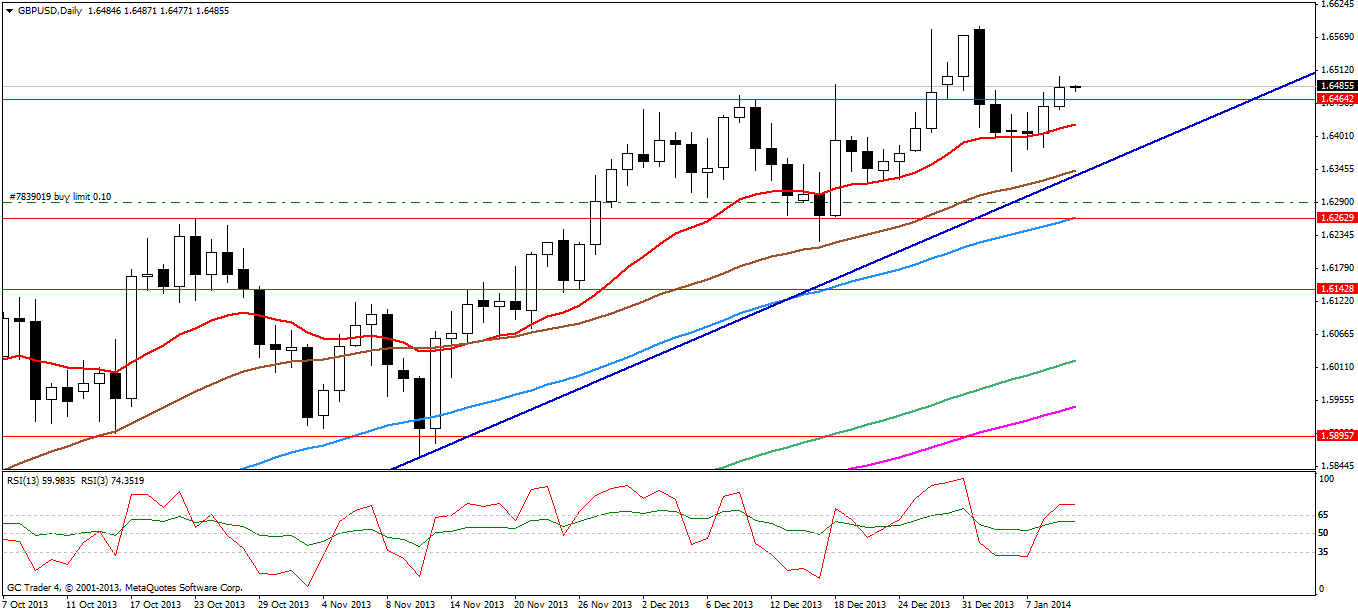Select the red price tag 1.61428

point(1336,289)
